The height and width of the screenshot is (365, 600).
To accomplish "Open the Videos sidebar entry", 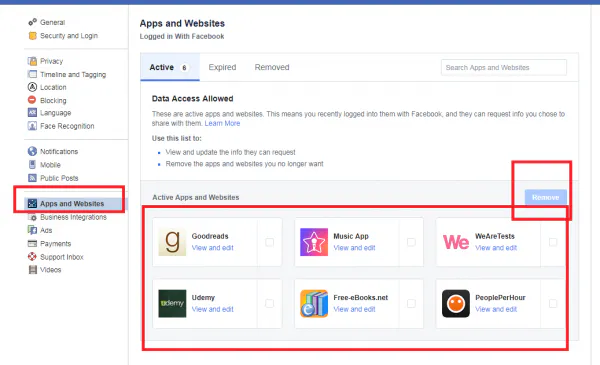I will (x=51, y=270).
